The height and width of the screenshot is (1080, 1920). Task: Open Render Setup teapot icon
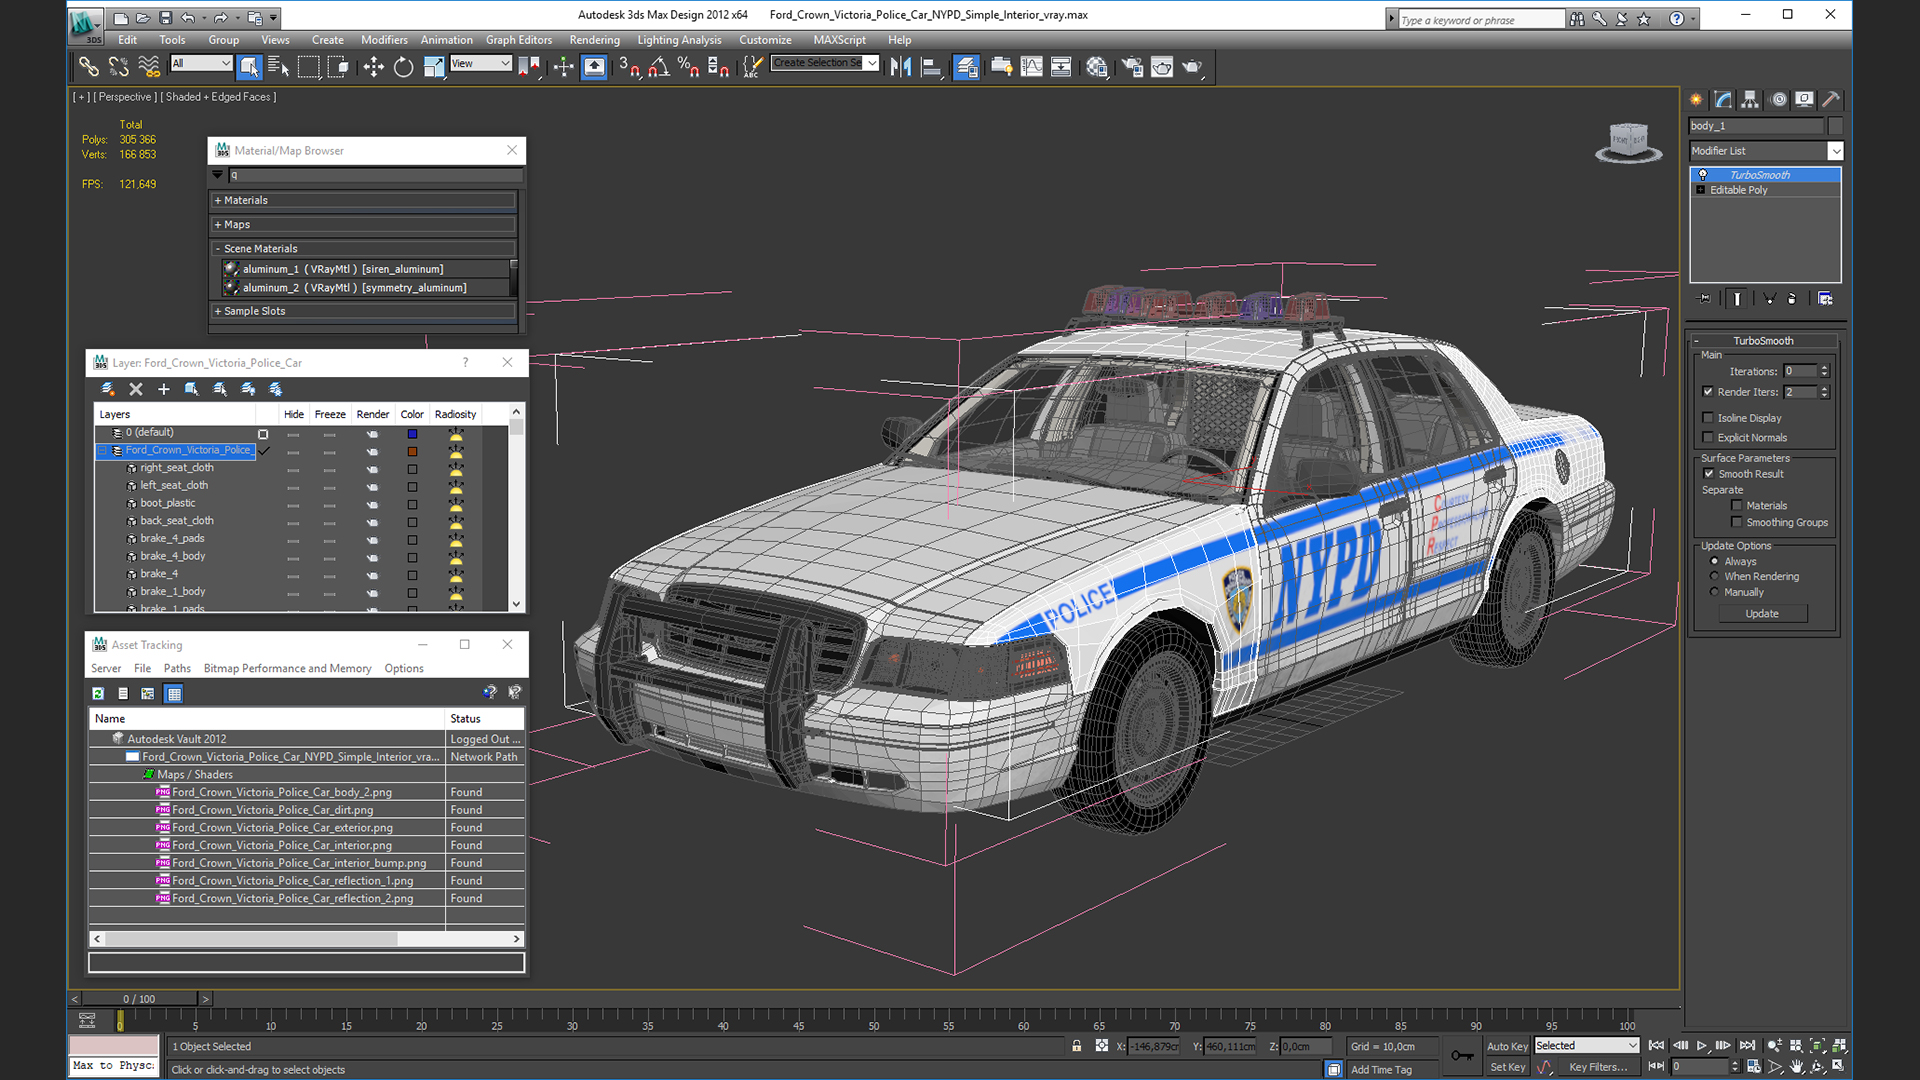(1132, 67)
